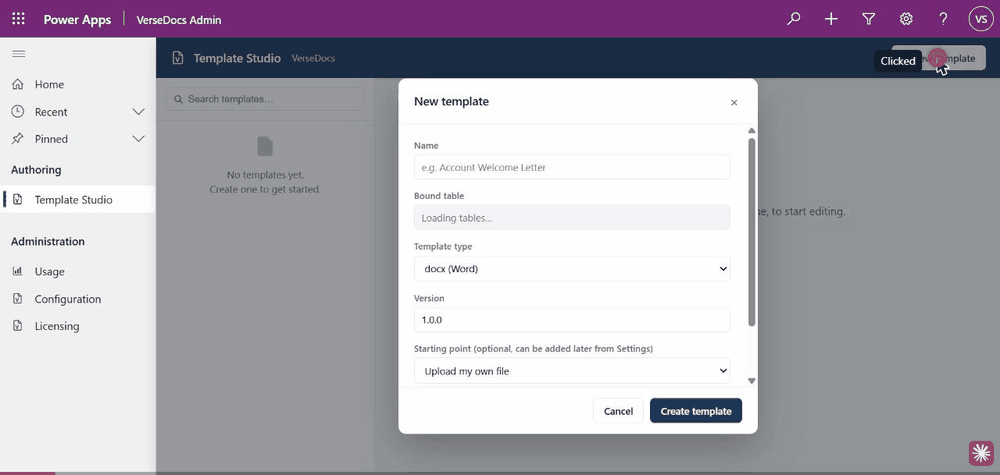
Task: Open the advanced find filter icon
Action: coord(868,19)
